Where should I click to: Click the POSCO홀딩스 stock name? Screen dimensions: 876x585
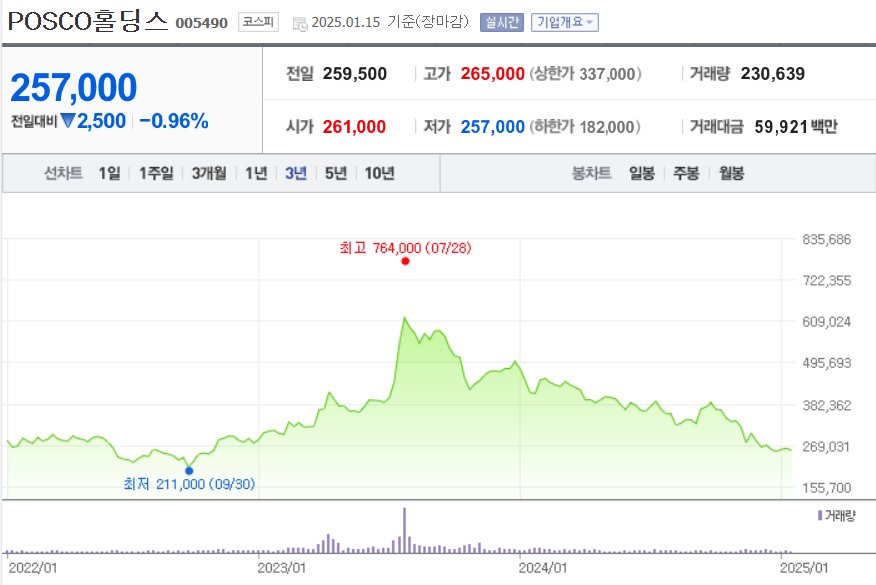(x=88, y=22)
